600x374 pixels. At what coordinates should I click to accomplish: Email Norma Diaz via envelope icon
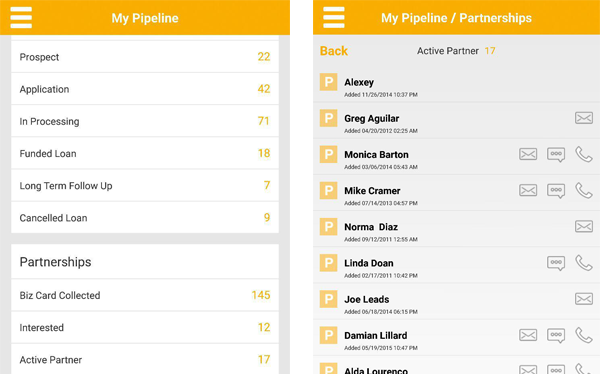coord(584,227)
